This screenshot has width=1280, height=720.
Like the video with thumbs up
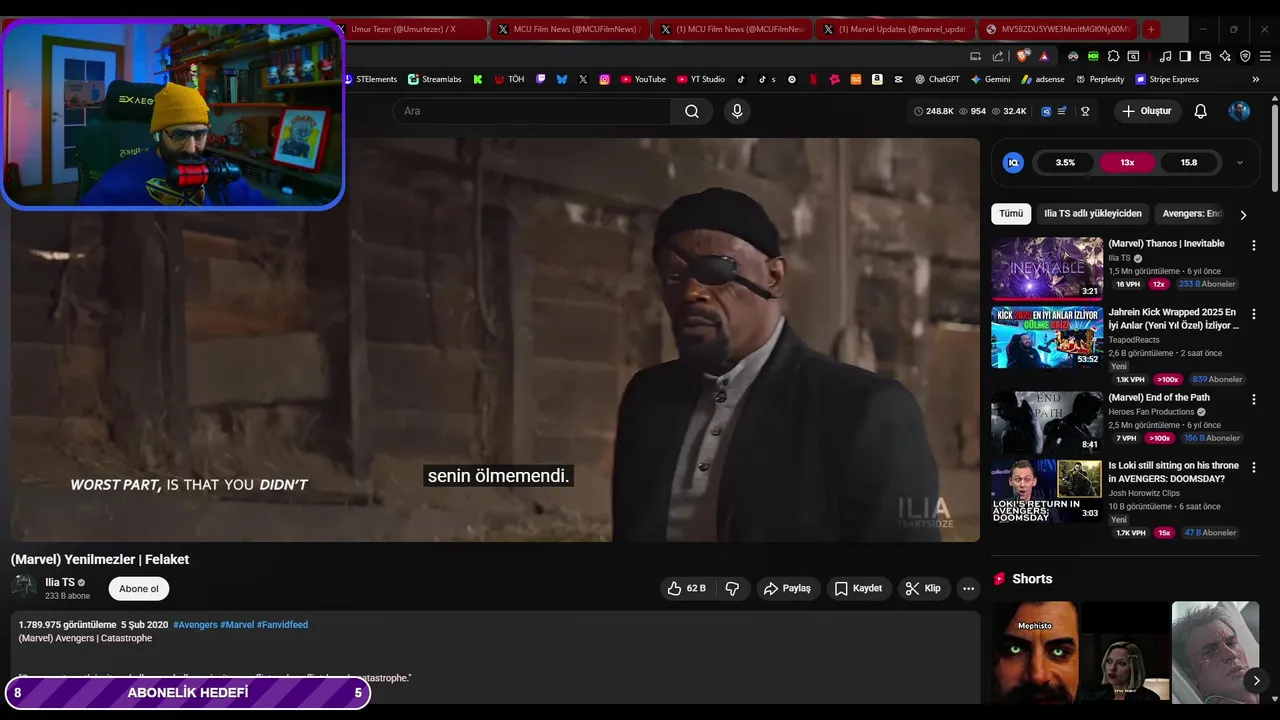688,588
